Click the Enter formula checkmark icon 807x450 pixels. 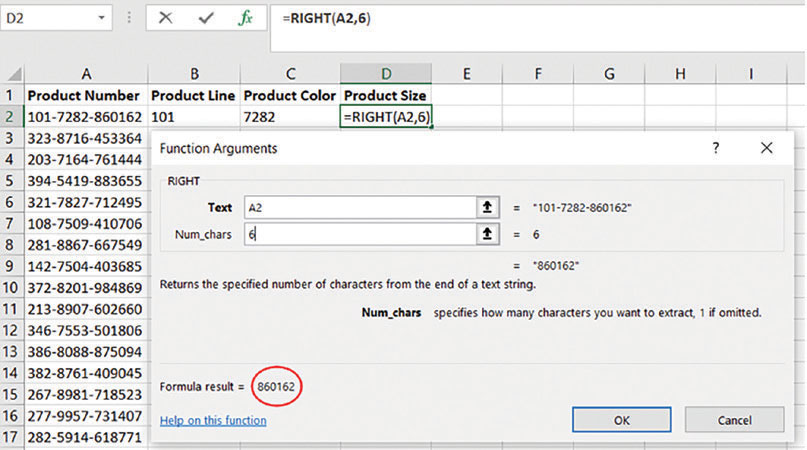tap(207, 18)
